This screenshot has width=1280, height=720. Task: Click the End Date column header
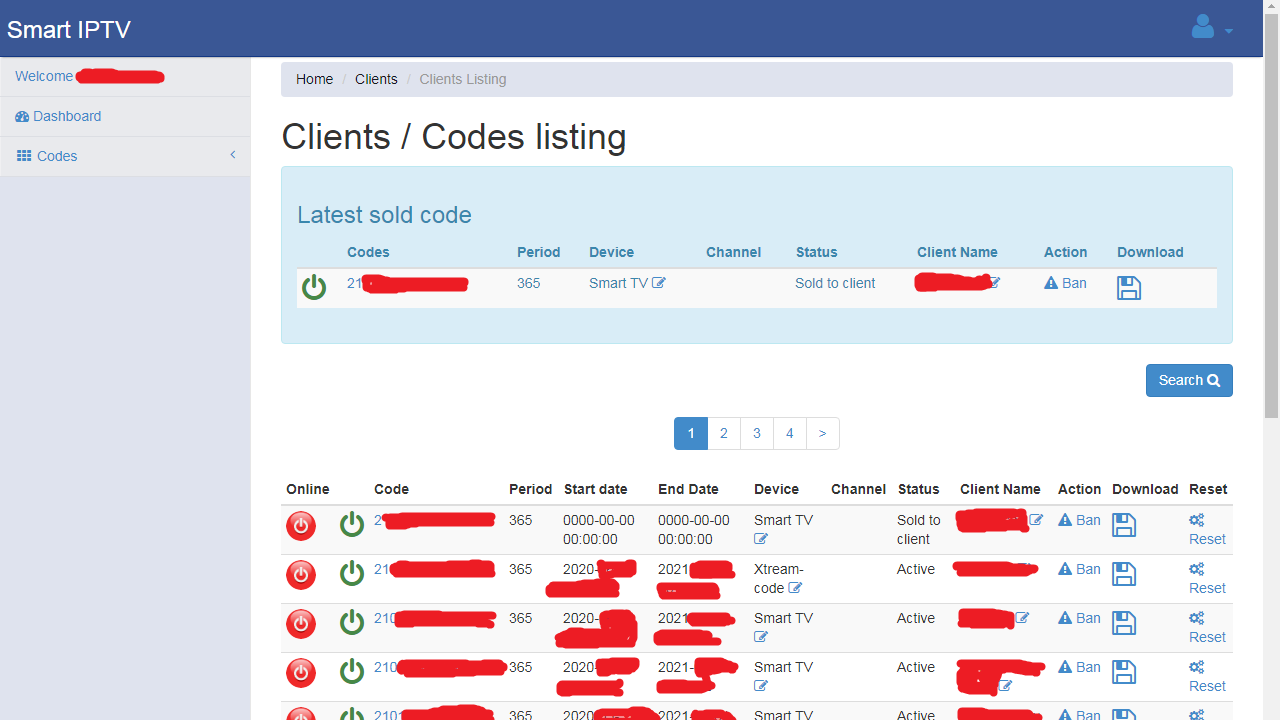688,489
